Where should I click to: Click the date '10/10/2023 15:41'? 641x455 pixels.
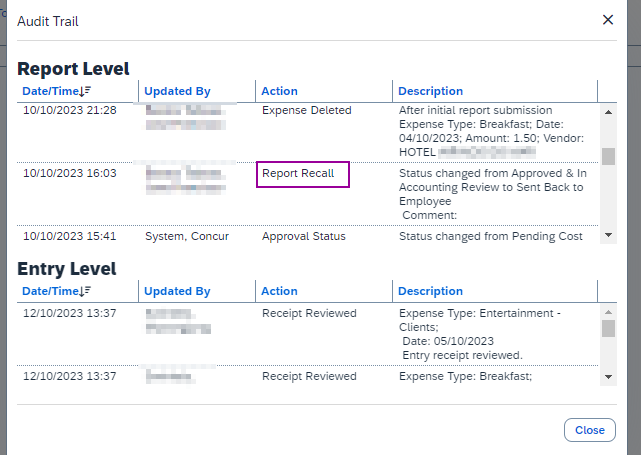(x=70, y=236)
